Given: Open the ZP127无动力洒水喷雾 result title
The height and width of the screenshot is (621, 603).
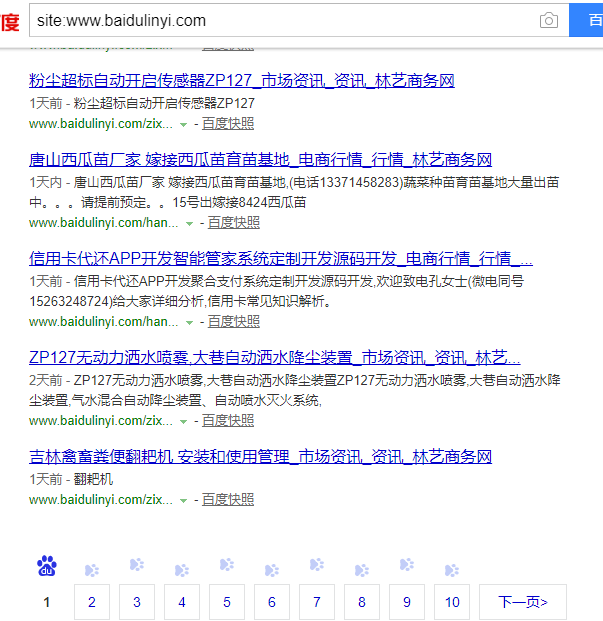Looking at the screenshot, I should pos(274,358).
